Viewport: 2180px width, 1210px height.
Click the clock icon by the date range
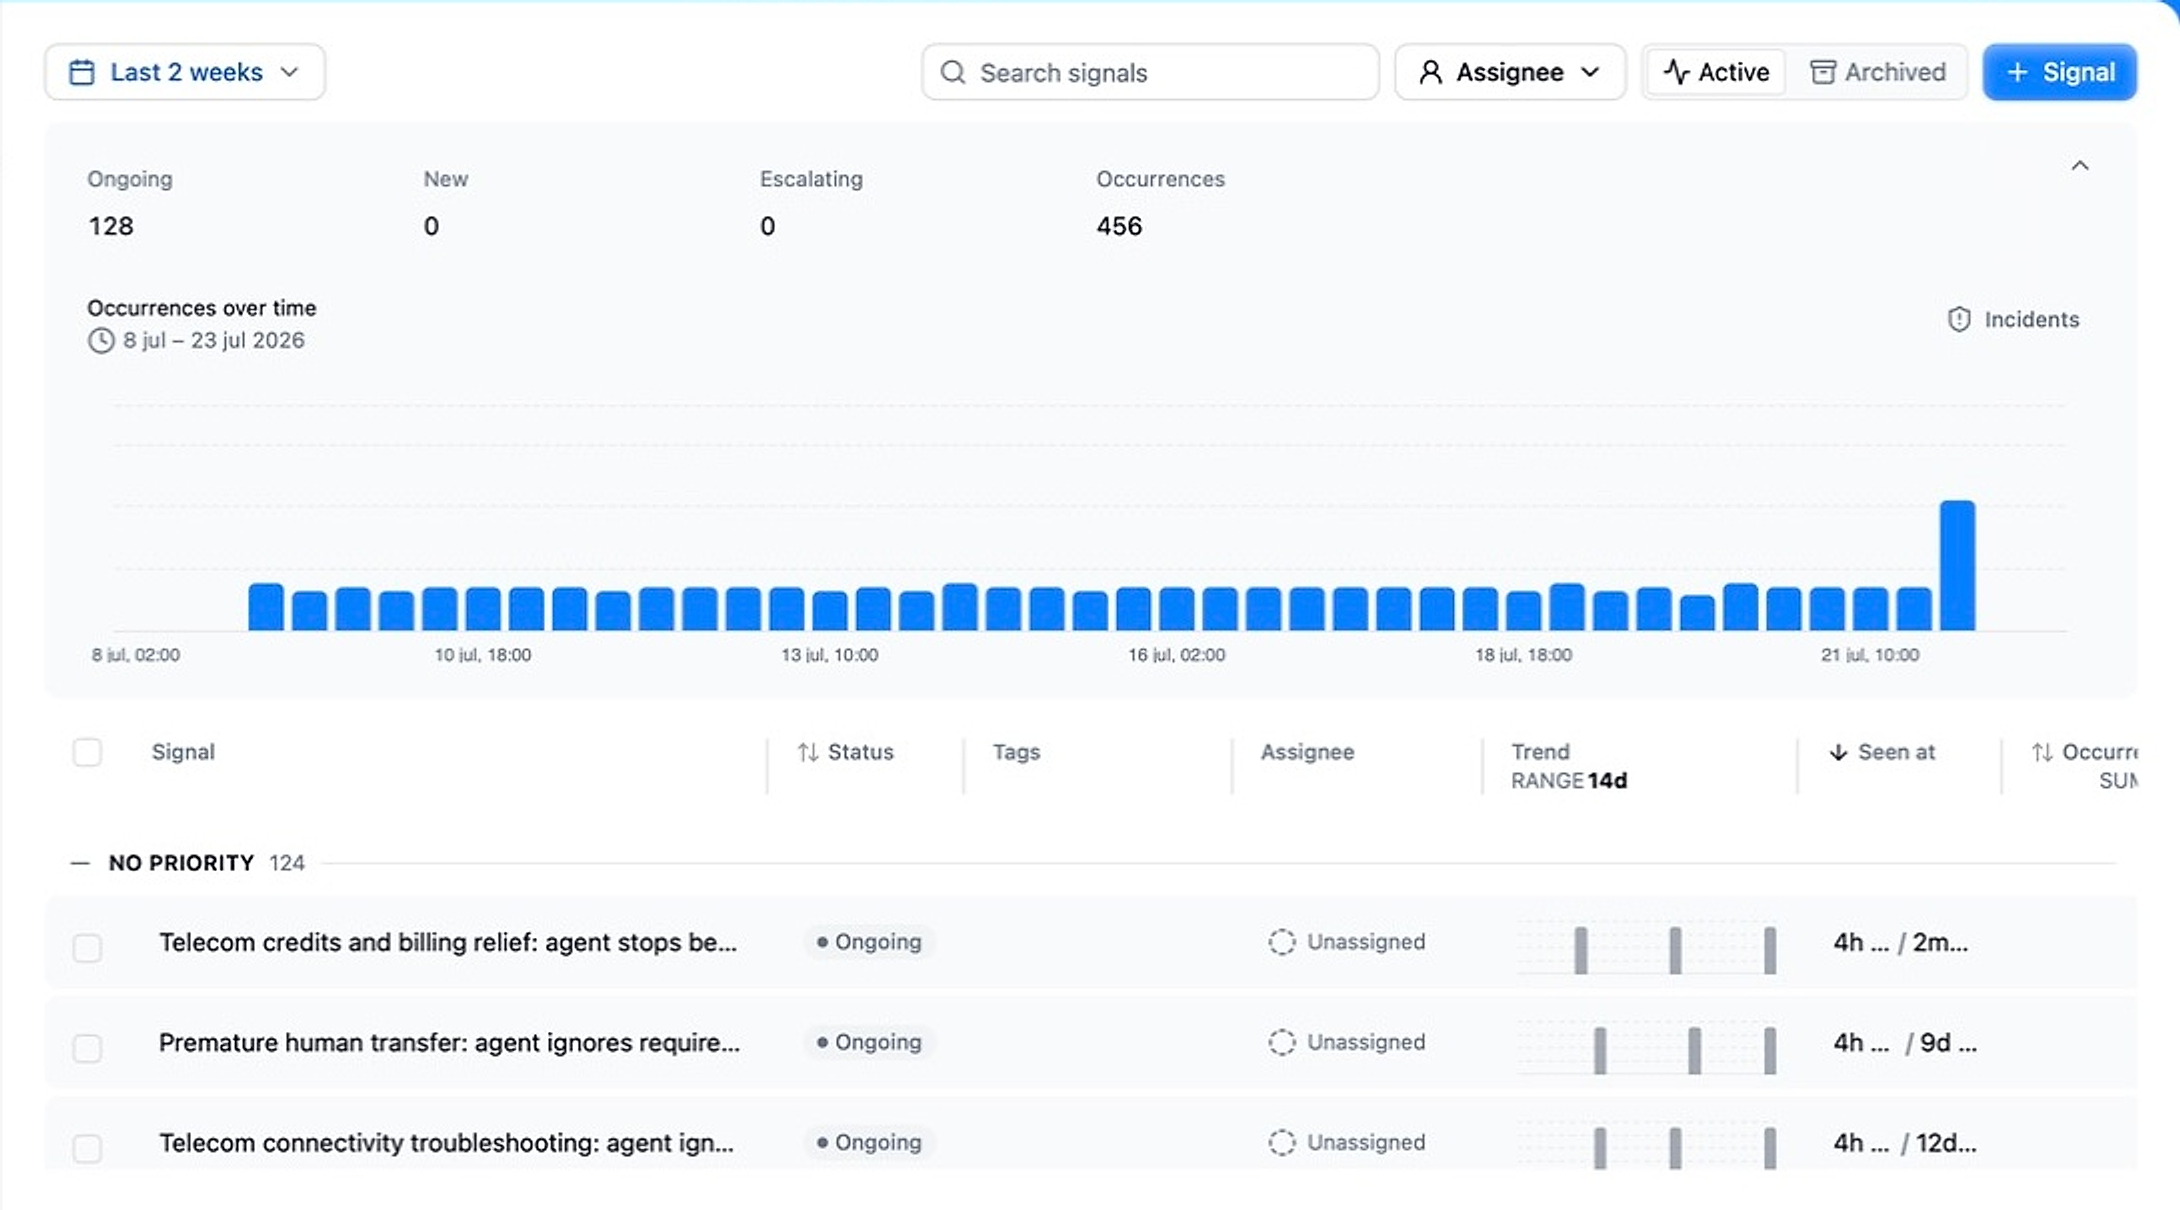pos(101,340)
